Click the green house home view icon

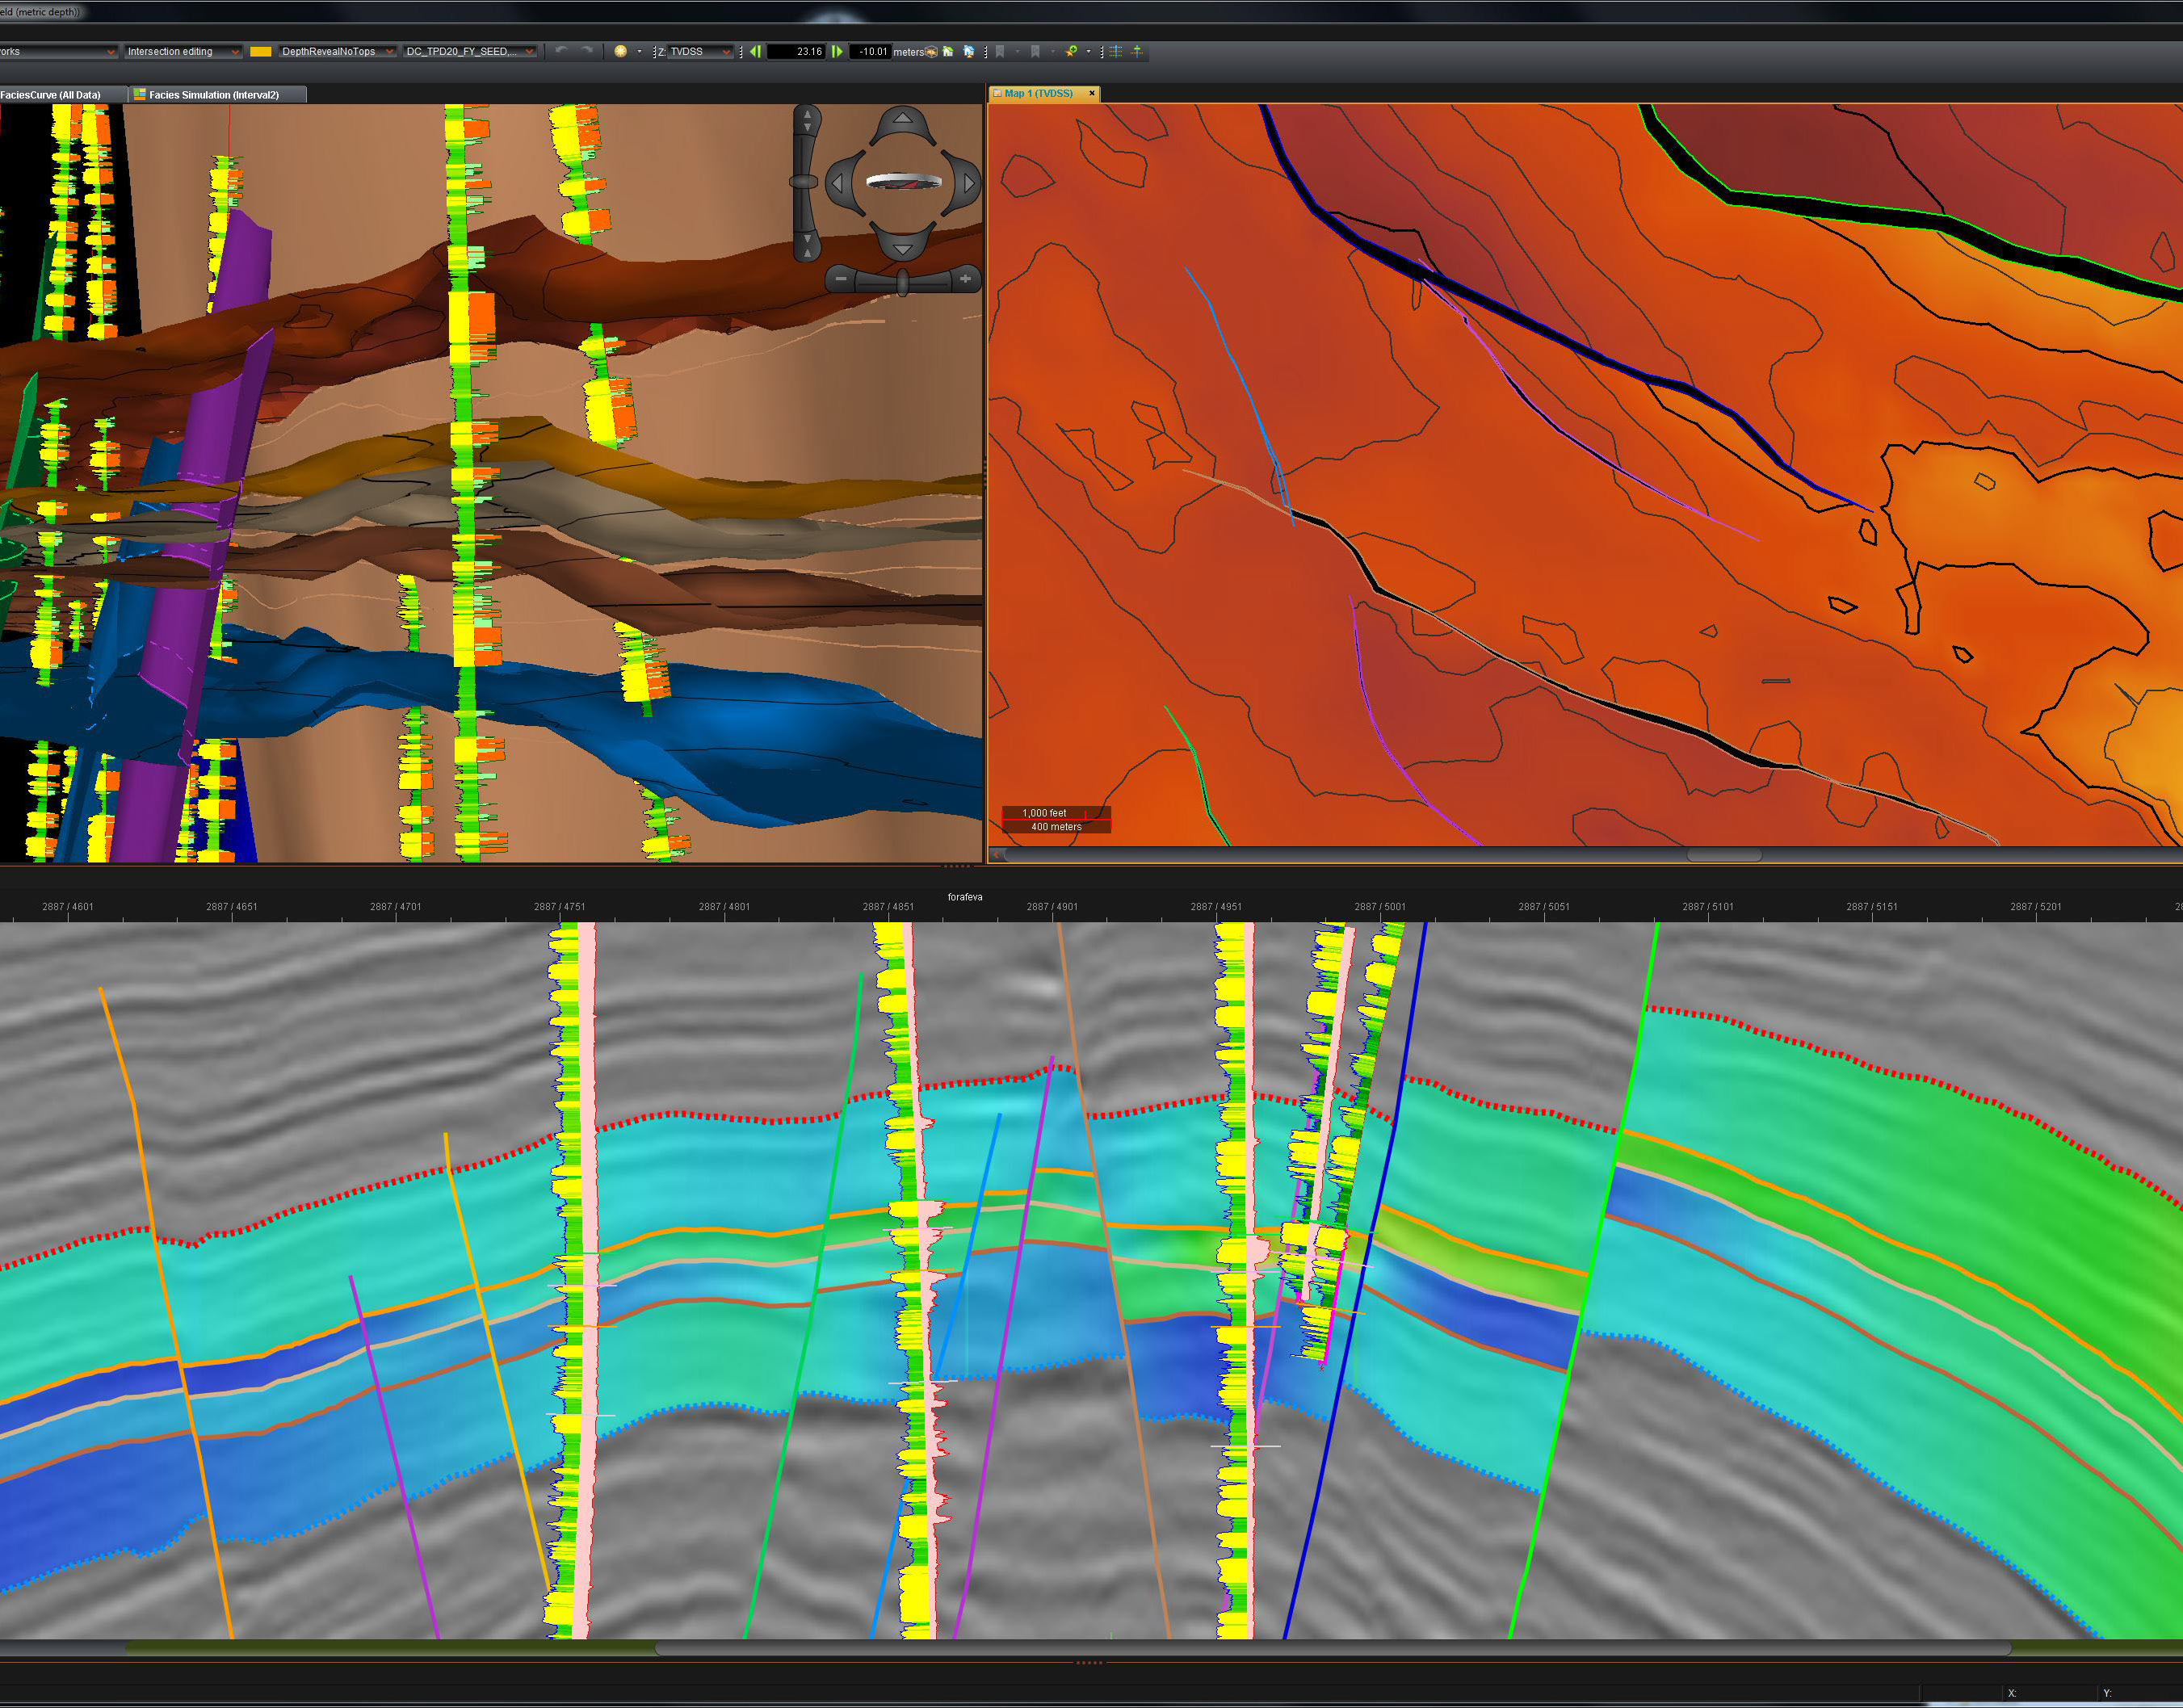(948, 51)
